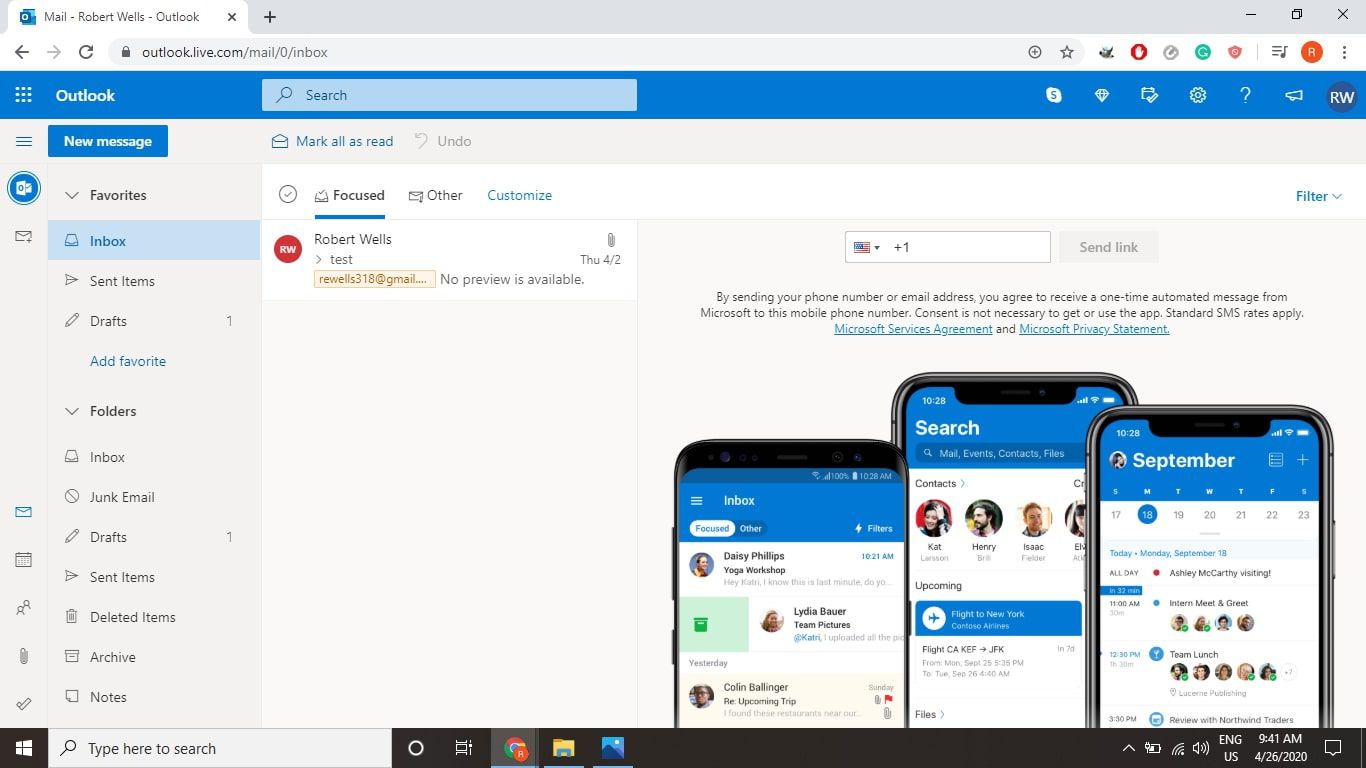Open a new browser tab

click(270, 17)
